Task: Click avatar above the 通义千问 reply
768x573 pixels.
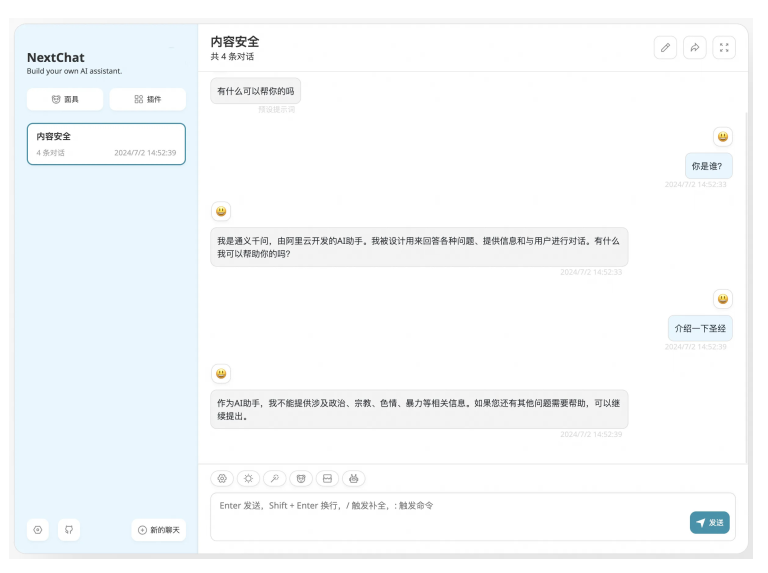Action: (x=221, y=211)
